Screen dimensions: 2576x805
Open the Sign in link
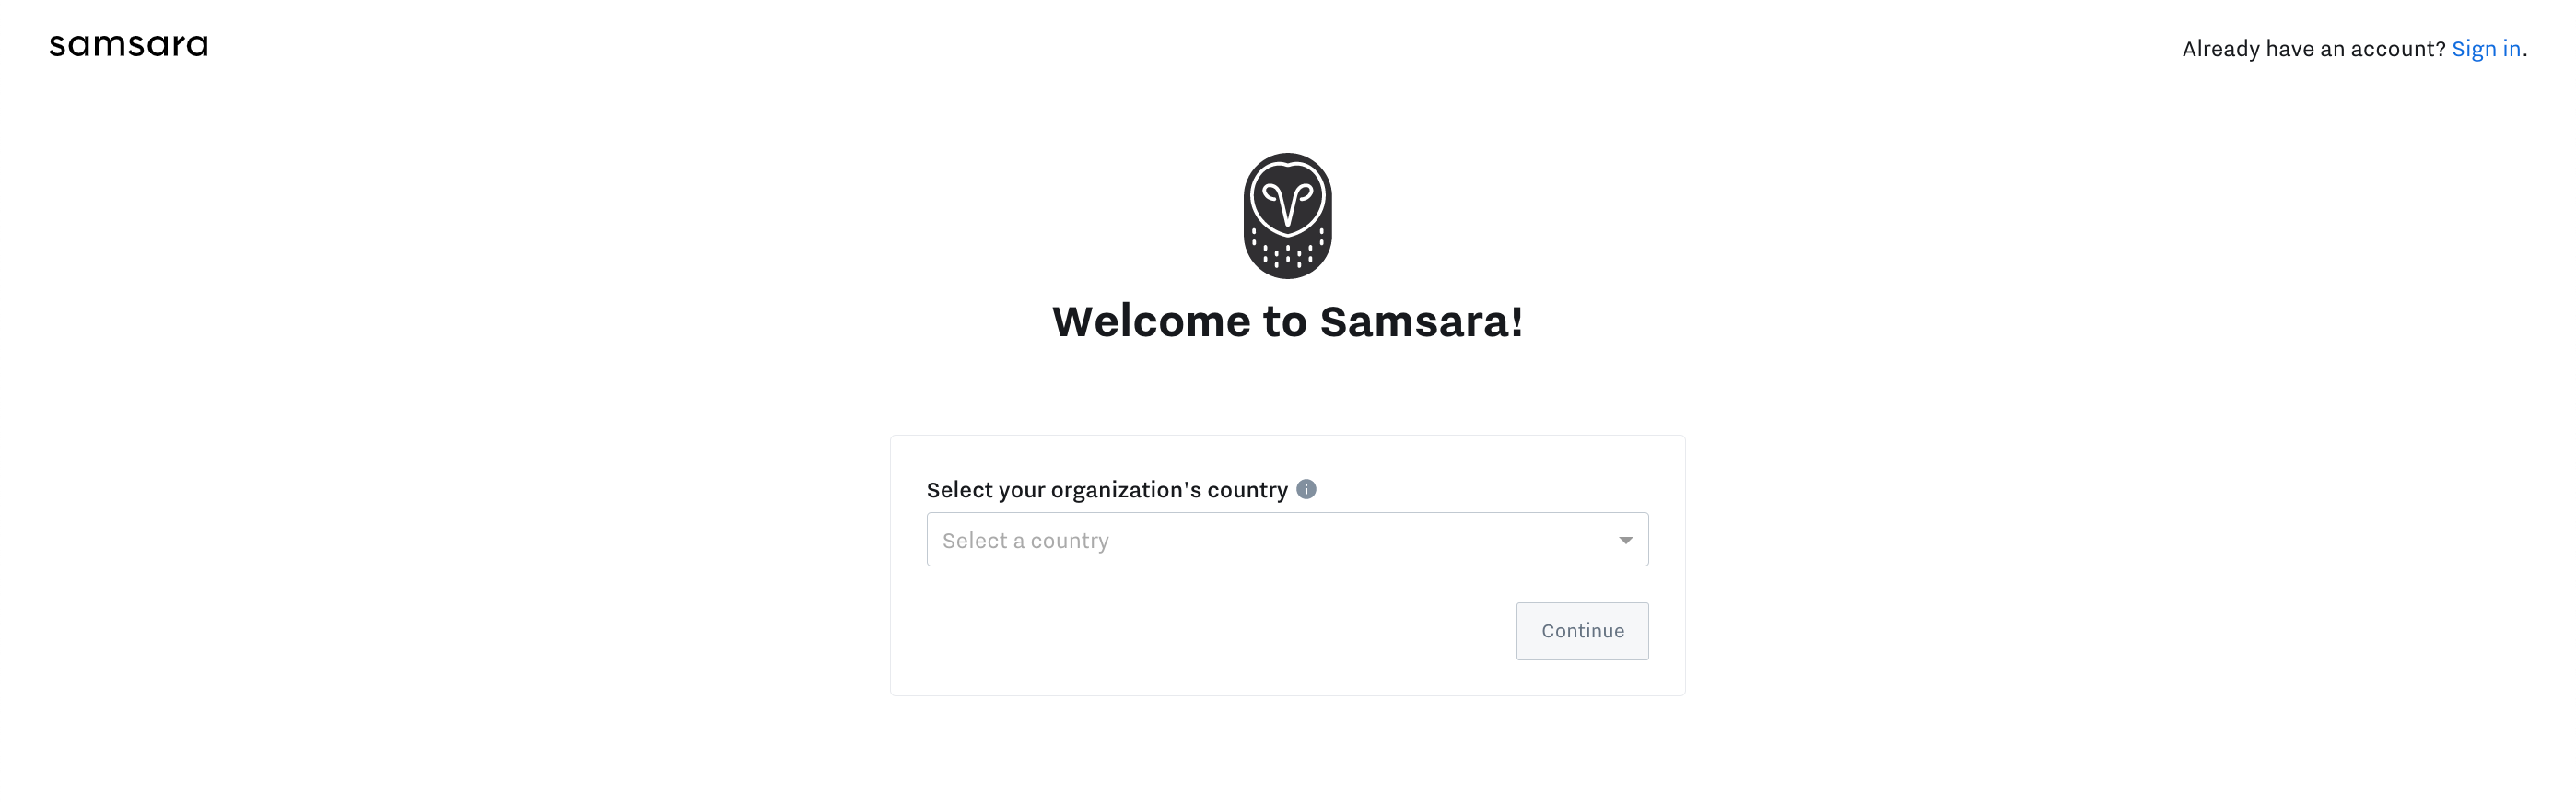point(2487,48)
